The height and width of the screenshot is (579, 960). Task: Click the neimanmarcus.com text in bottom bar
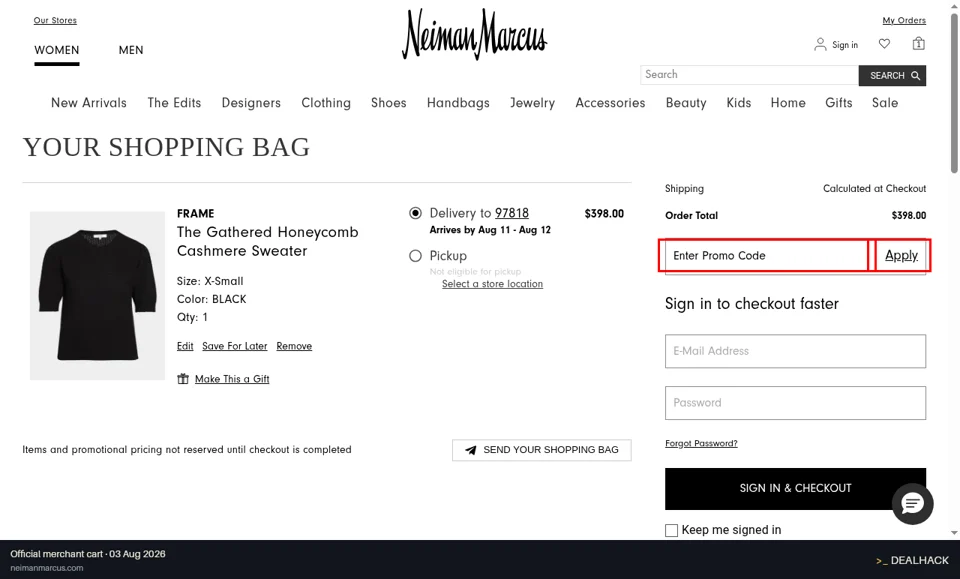click(x=47, y=568)
